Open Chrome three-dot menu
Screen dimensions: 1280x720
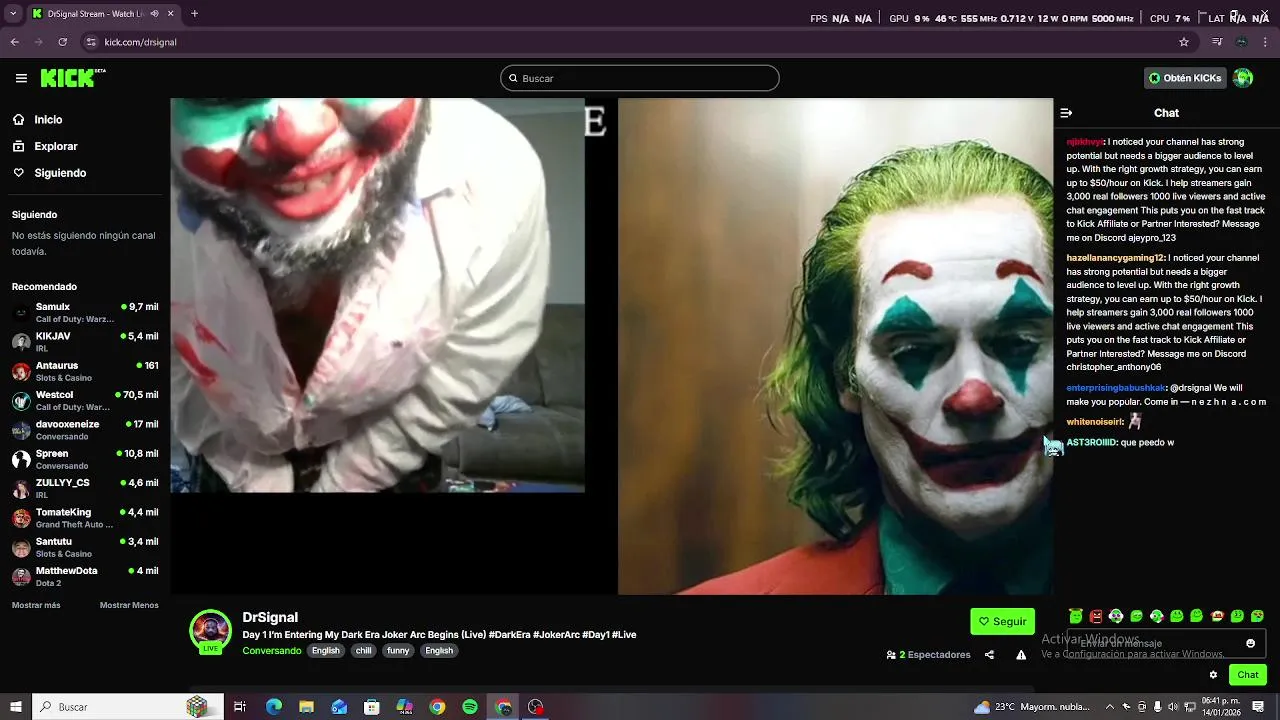1266,42
